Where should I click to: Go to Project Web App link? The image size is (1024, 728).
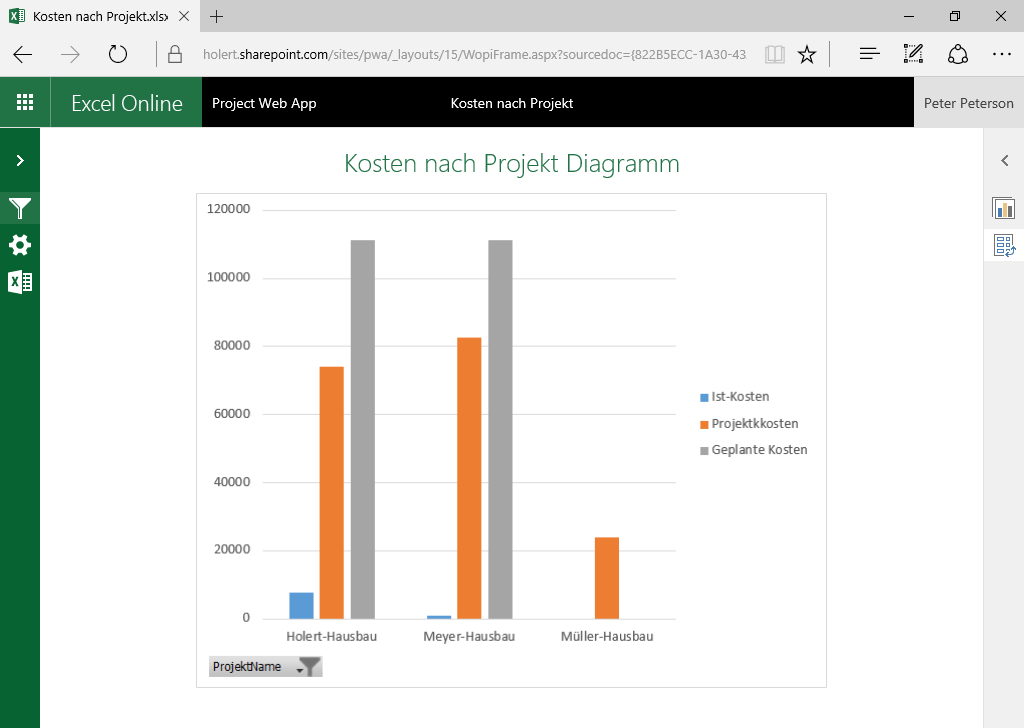pos(264,103)
